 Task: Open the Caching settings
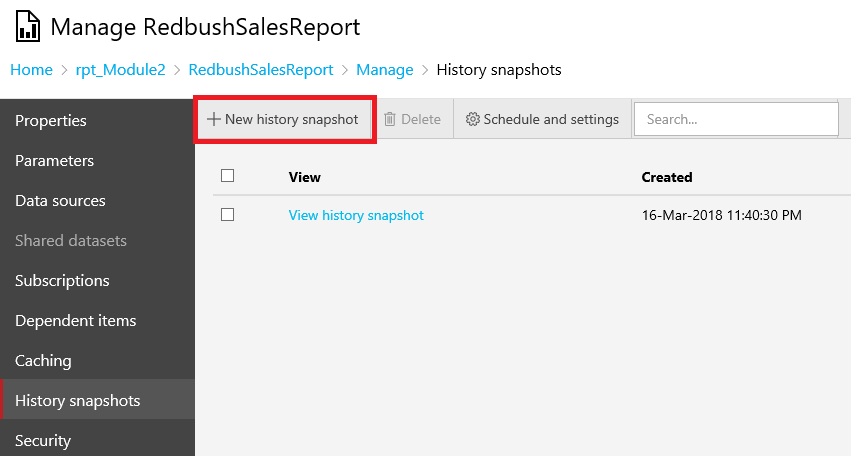pos(43,361)
